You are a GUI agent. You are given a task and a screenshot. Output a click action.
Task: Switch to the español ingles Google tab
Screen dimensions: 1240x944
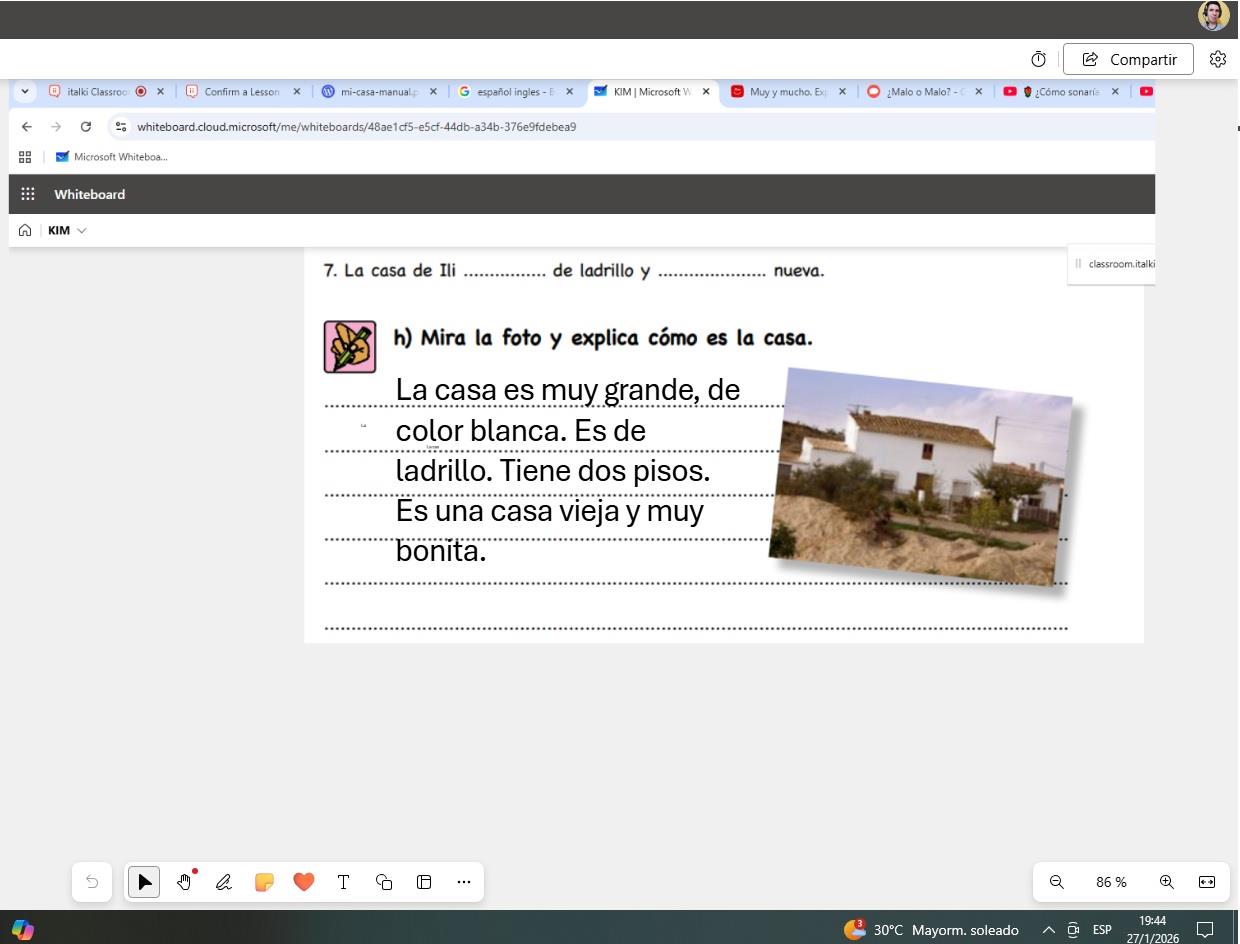(508, 91)
